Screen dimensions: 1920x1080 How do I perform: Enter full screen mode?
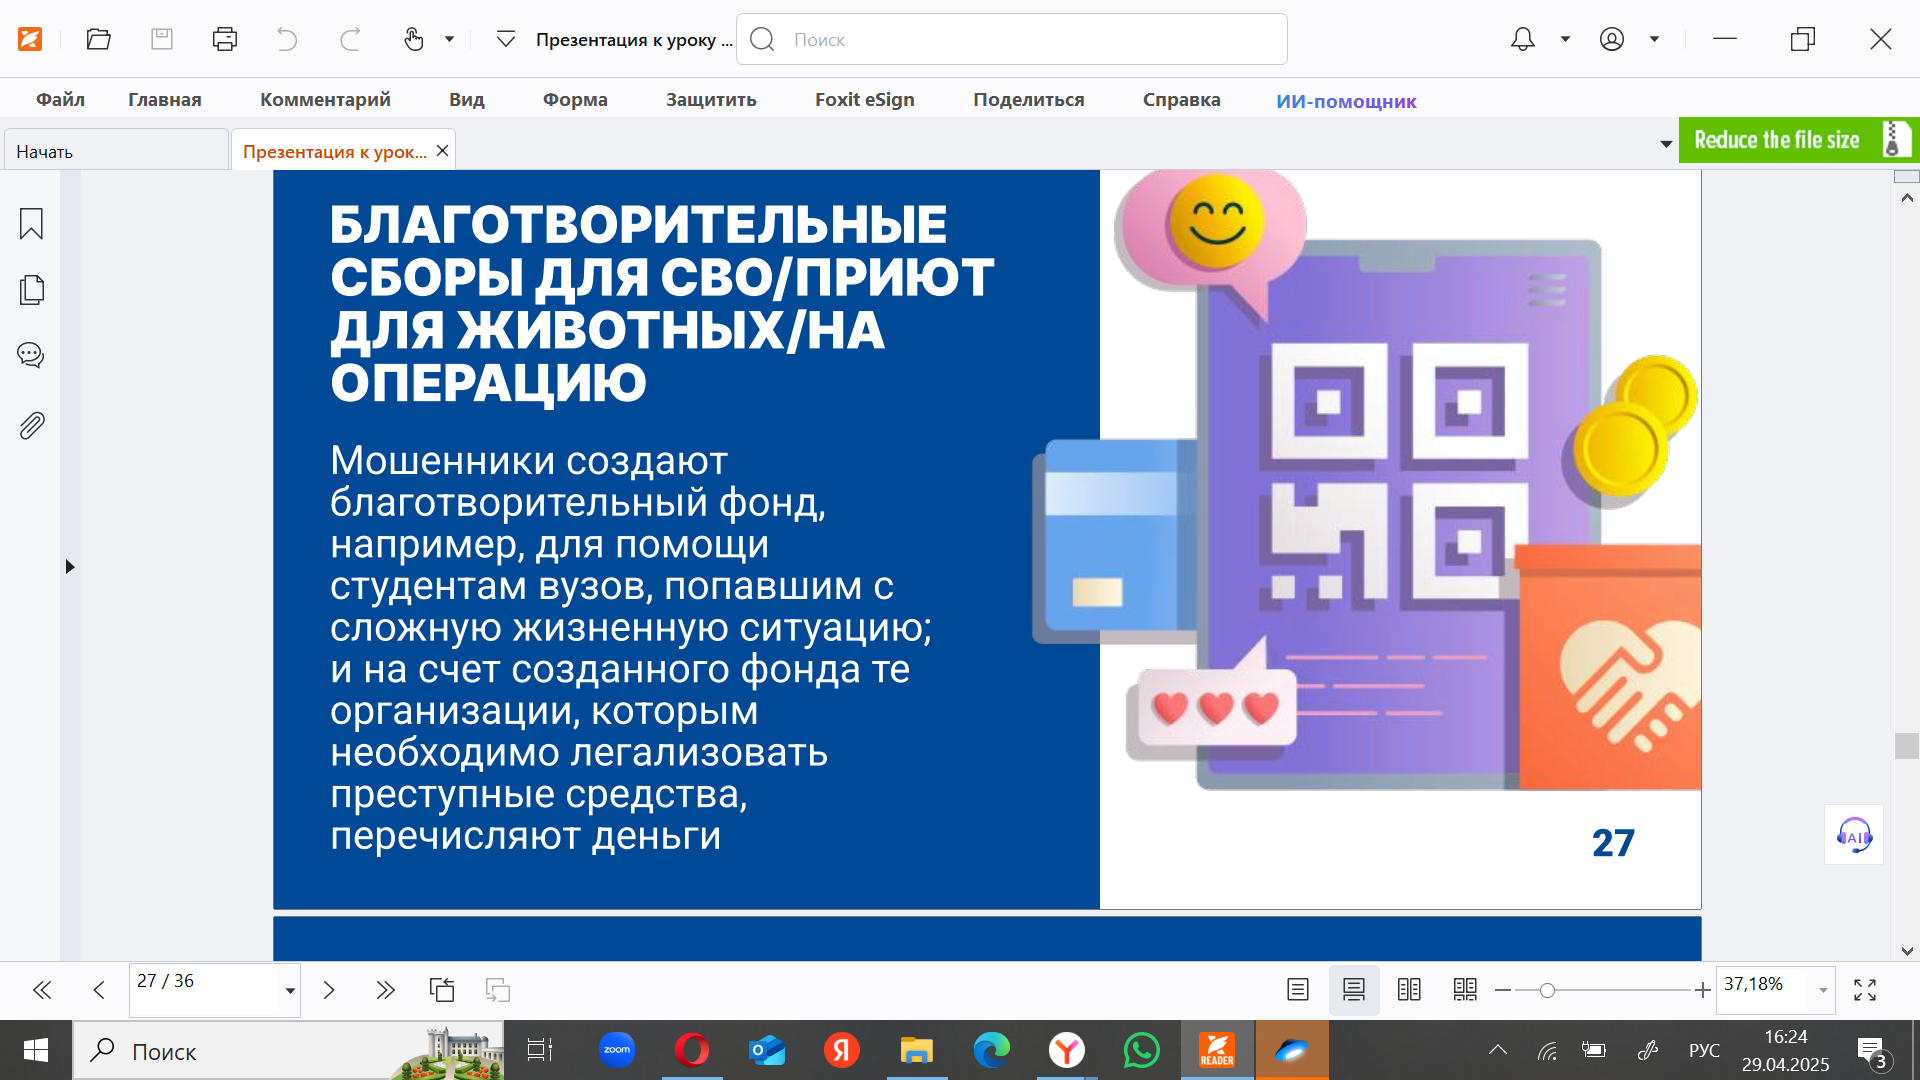(x=1865, y=990)
